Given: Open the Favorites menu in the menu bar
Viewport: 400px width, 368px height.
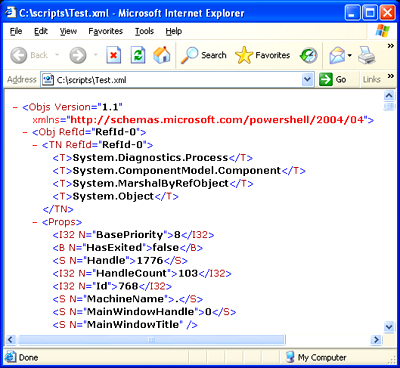Looking at the screenshot, I should point(105,31).
